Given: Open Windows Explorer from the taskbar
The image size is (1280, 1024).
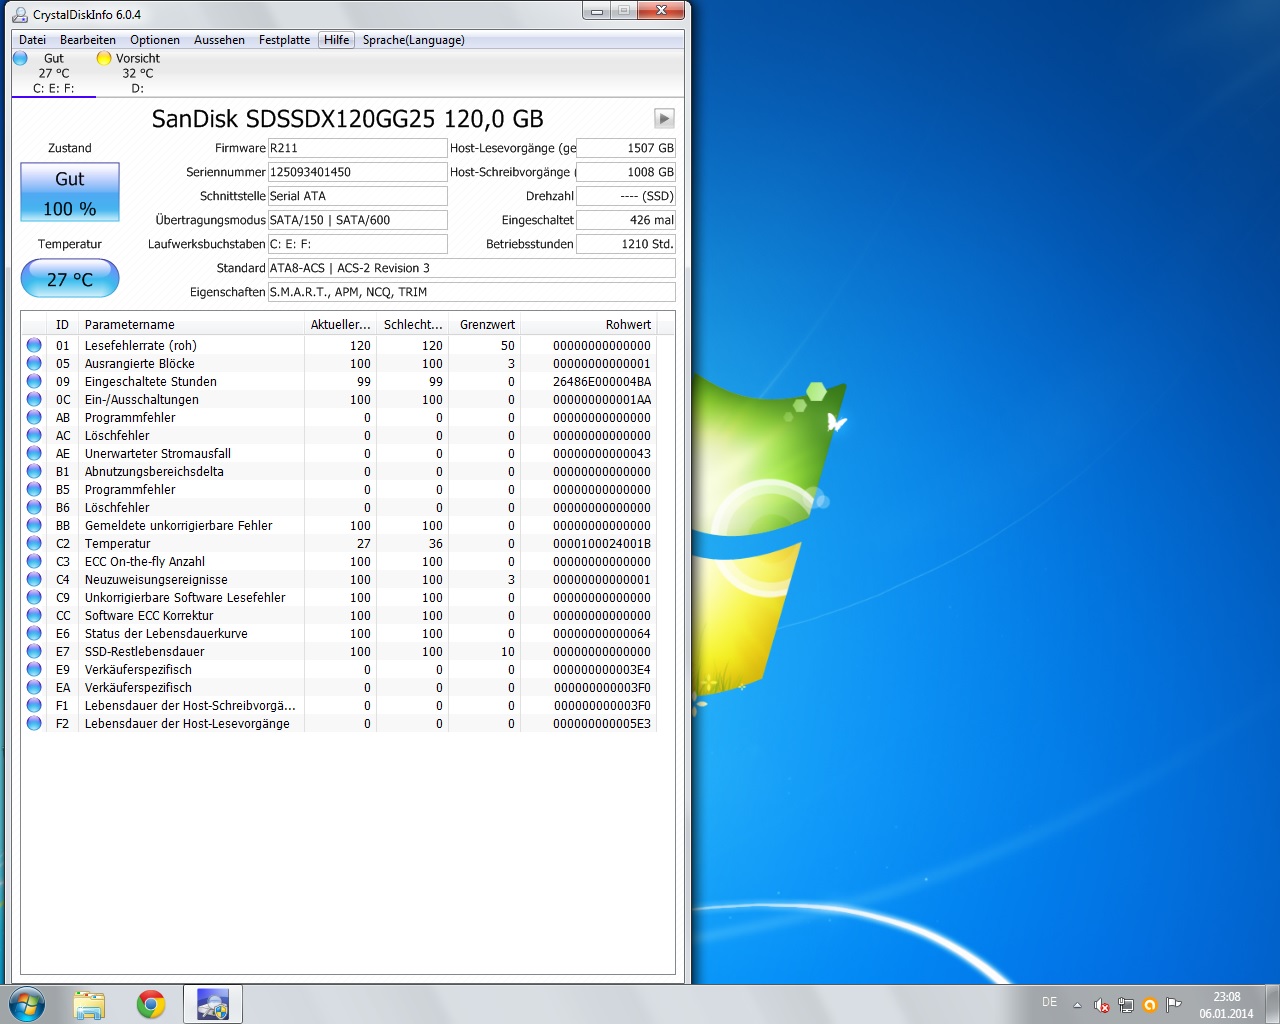Looking at the screenshot, I should pos(89,1004).
